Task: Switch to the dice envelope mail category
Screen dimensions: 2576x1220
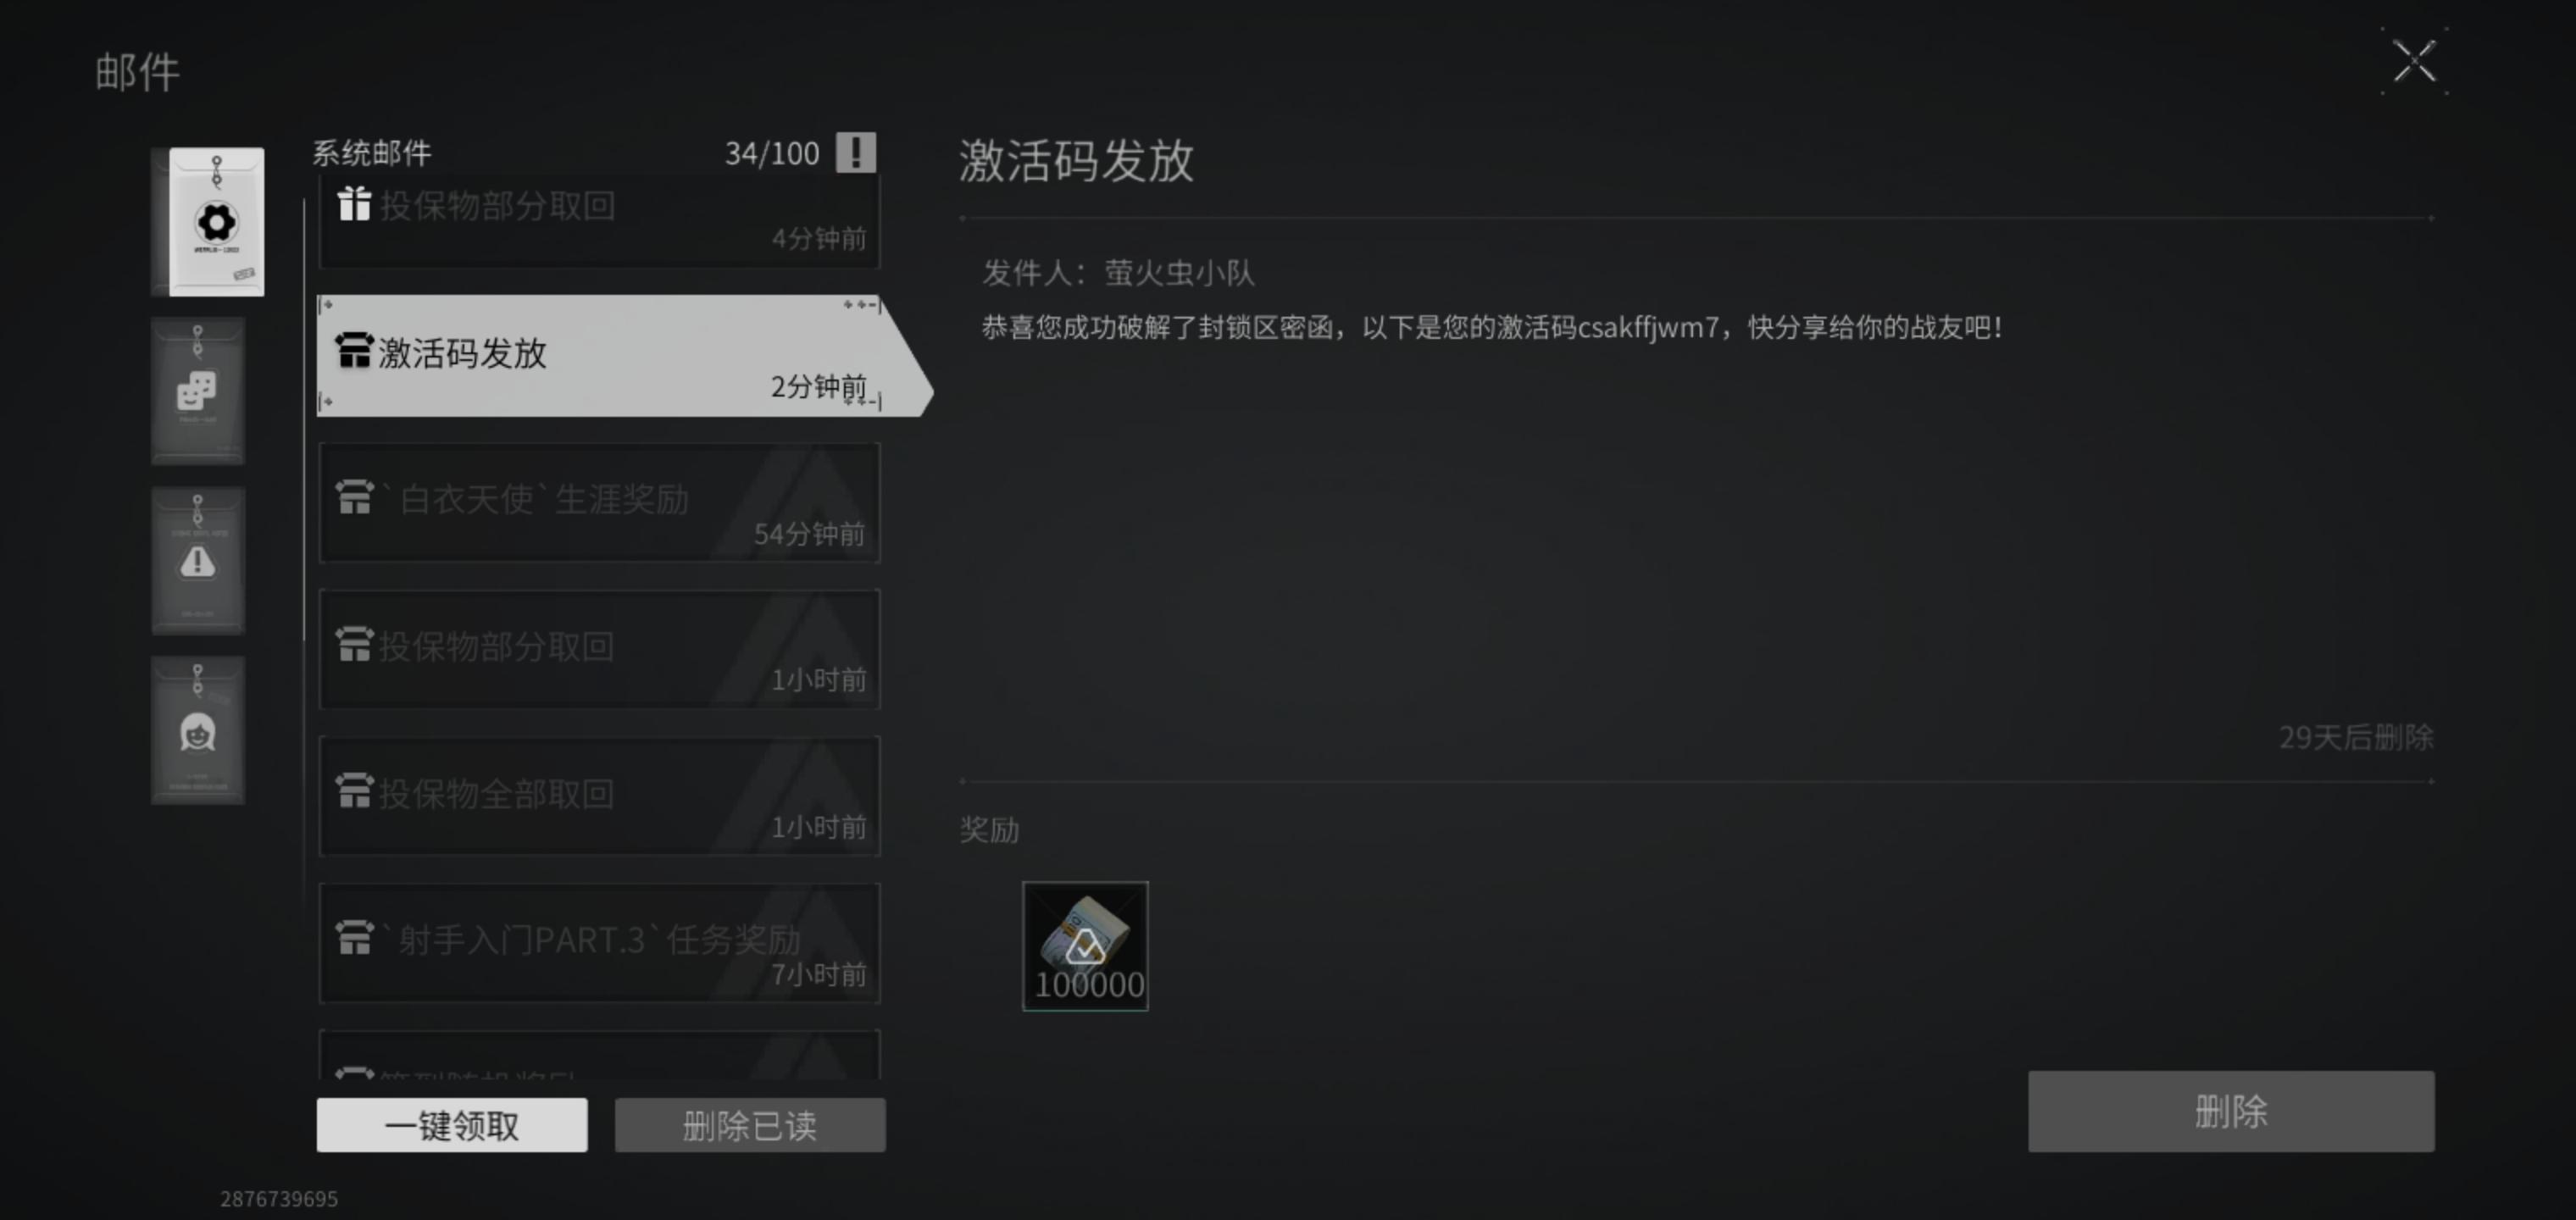Action: point(198,391)
